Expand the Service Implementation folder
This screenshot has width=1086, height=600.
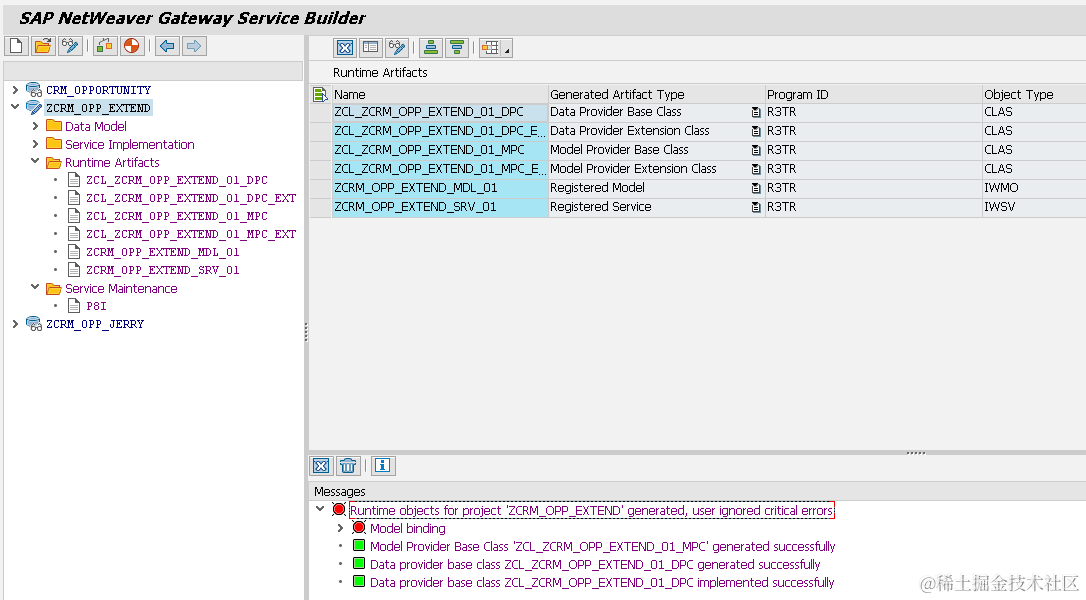35,144
